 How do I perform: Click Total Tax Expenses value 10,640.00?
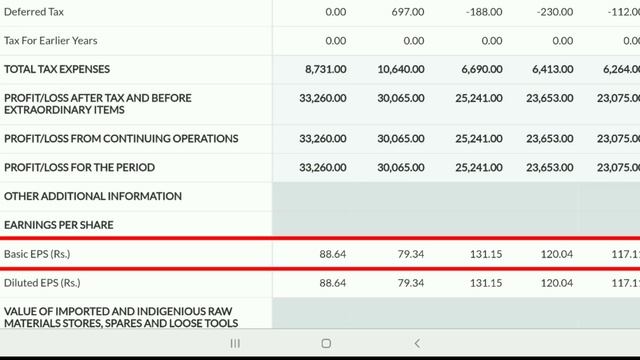click(401, 69)
